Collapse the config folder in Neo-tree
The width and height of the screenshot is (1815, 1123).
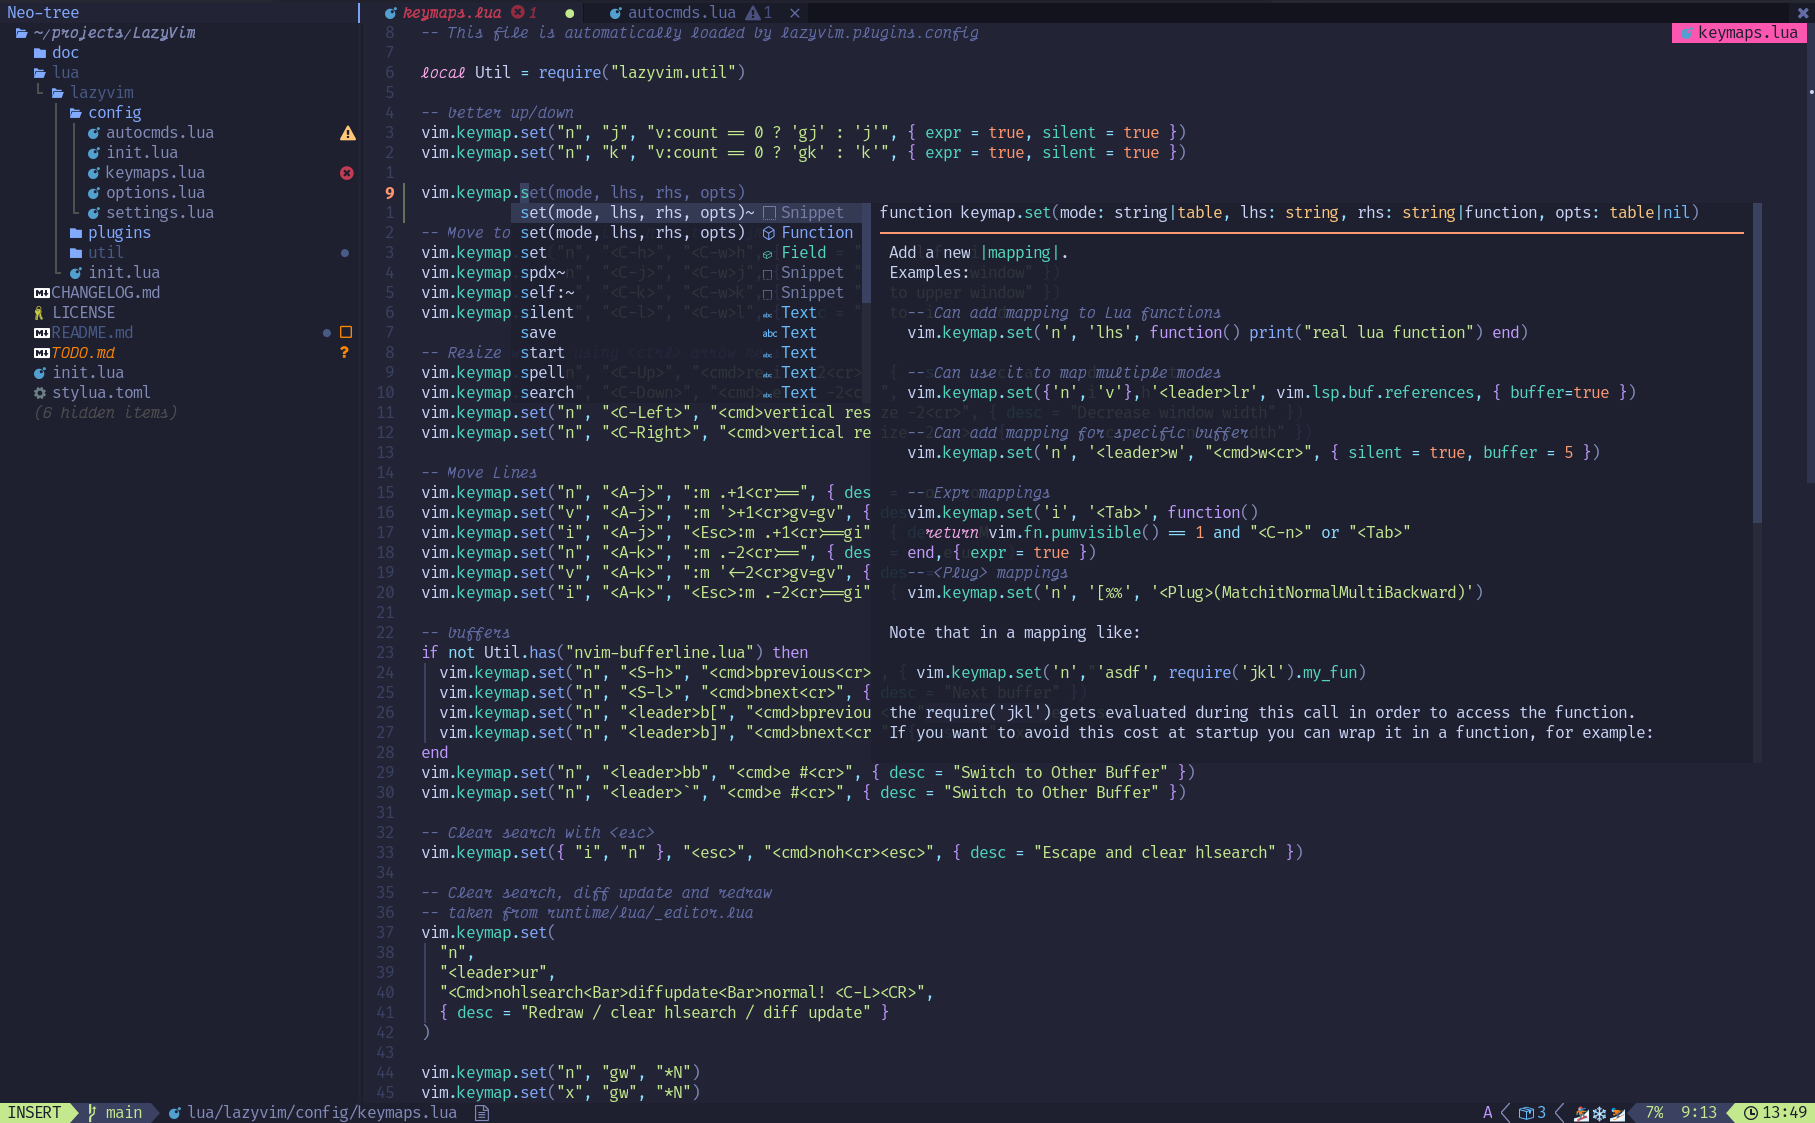[115, 112]
